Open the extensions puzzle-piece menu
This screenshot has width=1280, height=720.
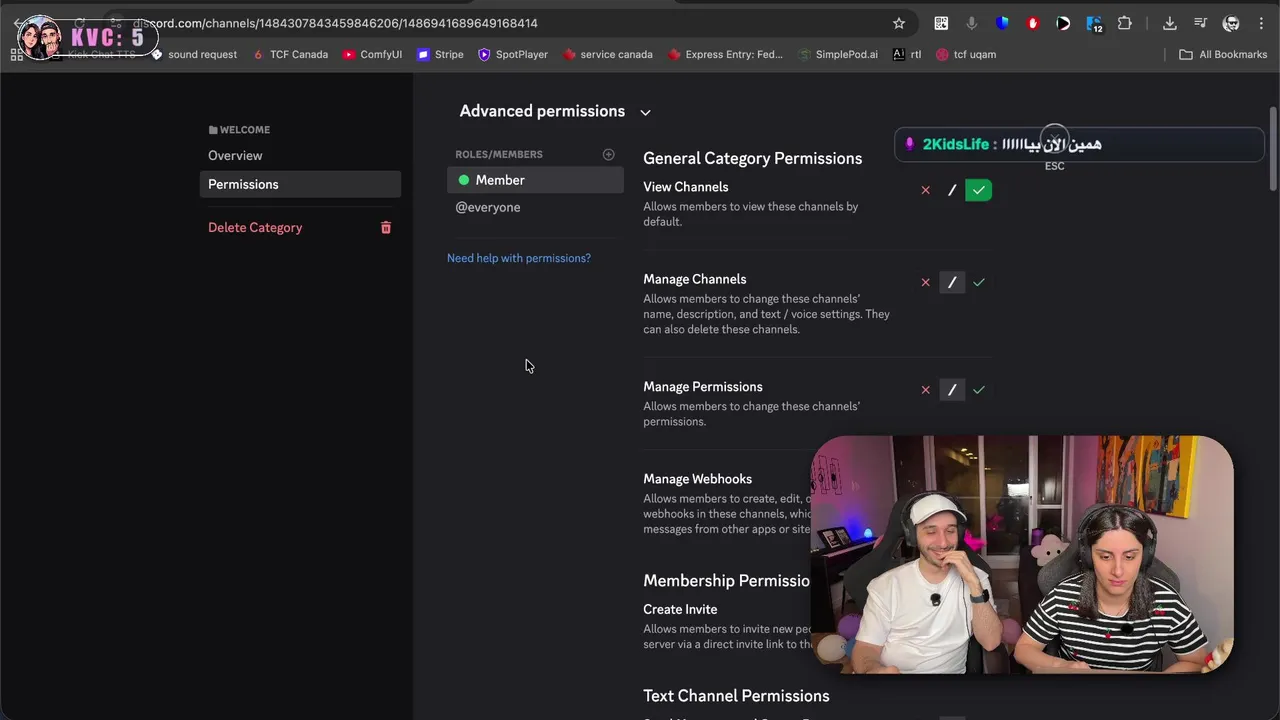tap(1125, 23)
